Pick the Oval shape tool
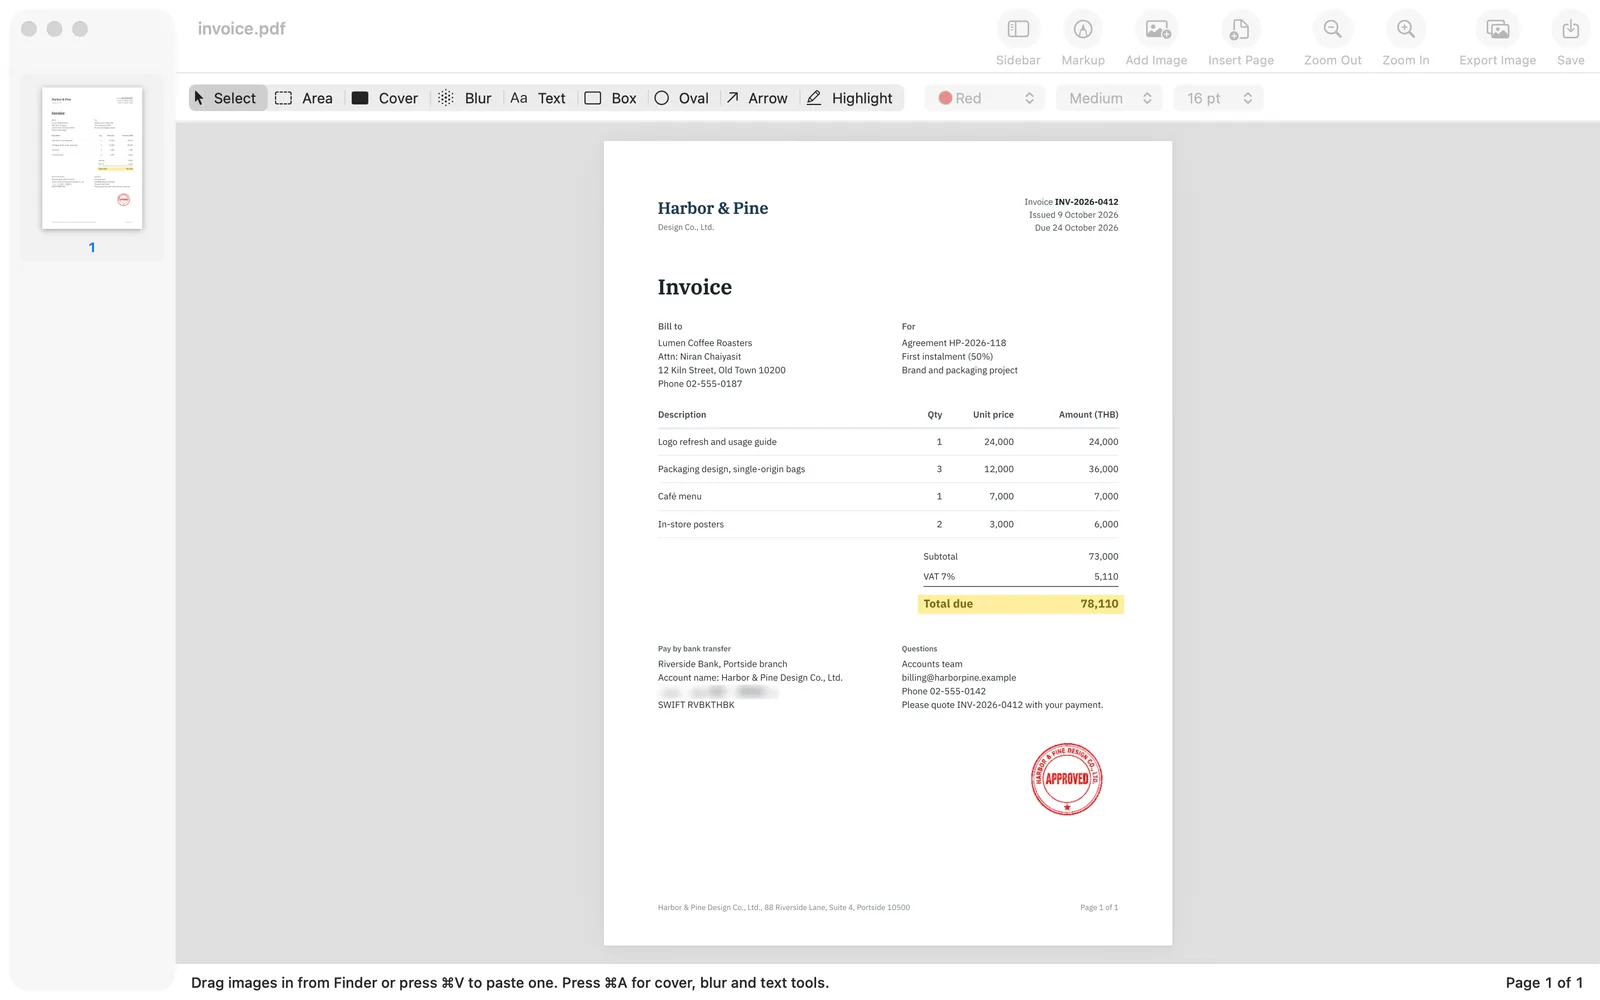The width and height of the screenshot is (1600, 1000). tap(682, 98)
